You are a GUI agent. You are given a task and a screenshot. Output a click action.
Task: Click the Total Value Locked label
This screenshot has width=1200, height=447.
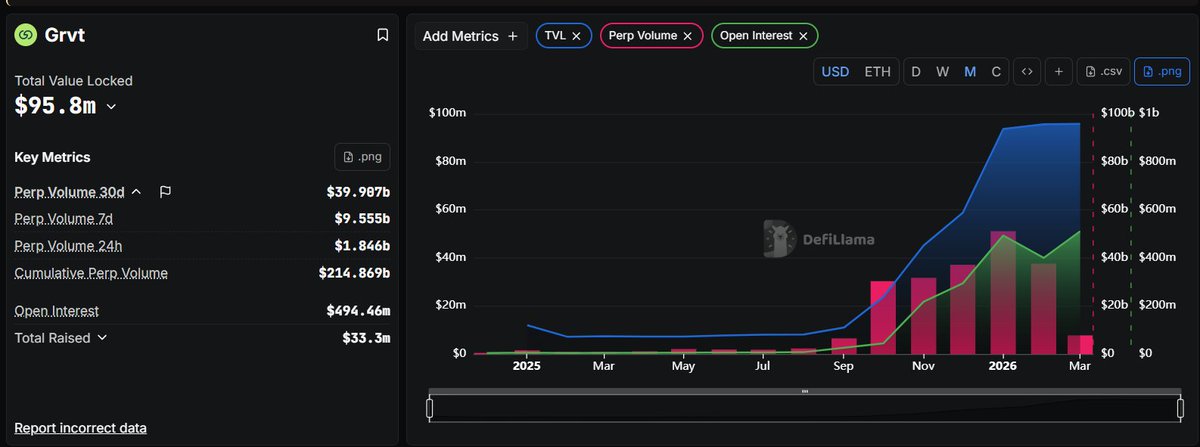[x=73, y=81]
